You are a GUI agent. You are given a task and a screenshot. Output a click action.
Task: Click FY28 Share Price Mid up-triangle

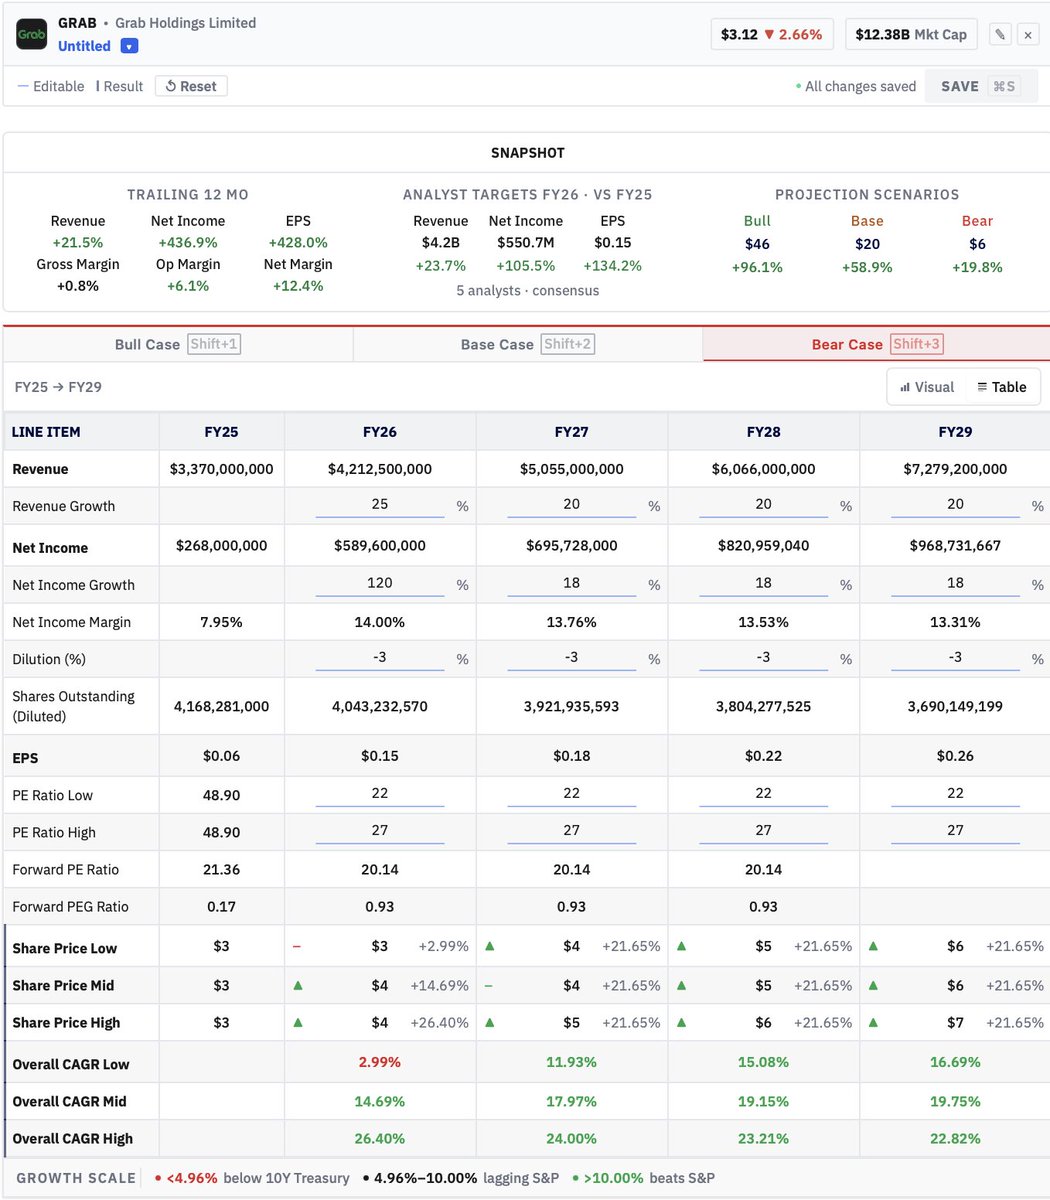[682, 985]
